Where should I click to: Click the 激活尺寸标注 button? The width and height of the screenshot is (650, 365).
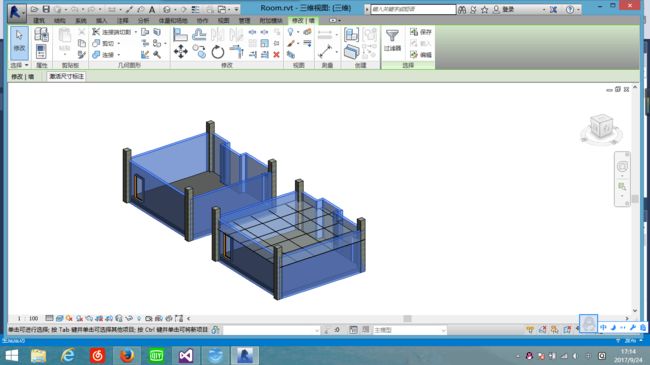pos(66,76)
